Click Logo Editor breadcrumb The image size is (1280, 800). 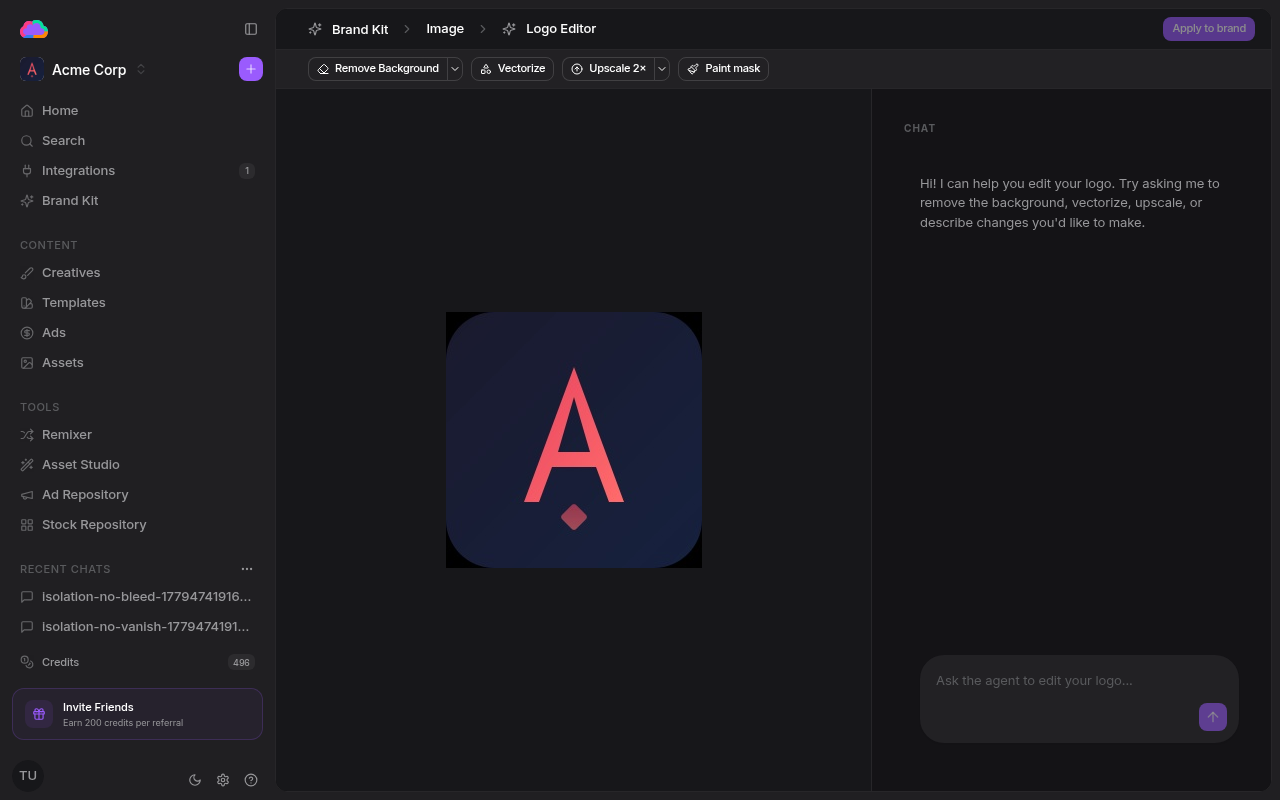(549, 29)
